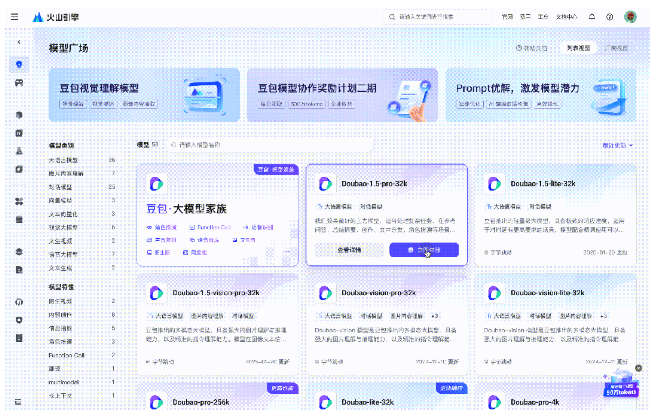Switch to the 列表视图 view tab
Image resolution: width=653 pixels, height=417 pixels.
[x=578, y=48]
